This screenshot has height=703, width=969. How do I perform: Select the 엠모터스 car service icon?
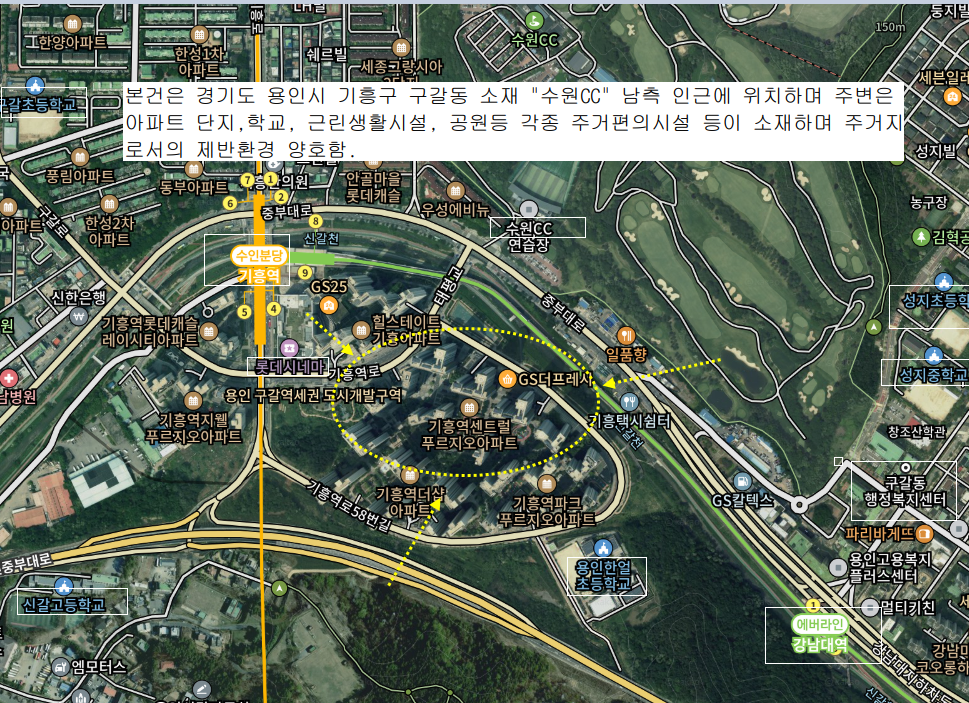click(x=60, y=667)
